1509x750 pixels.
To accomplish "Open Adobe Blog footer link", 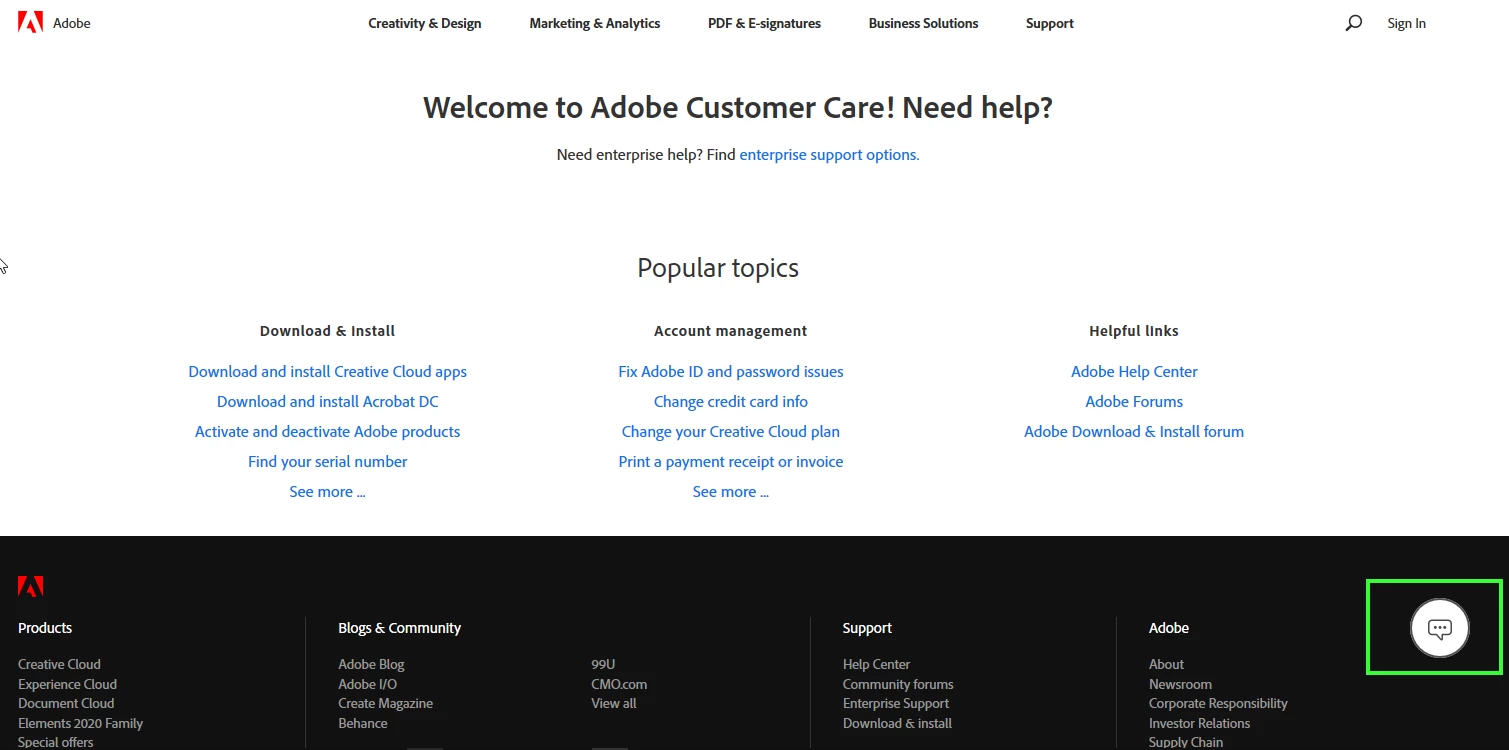I will (x=371, y=664).
